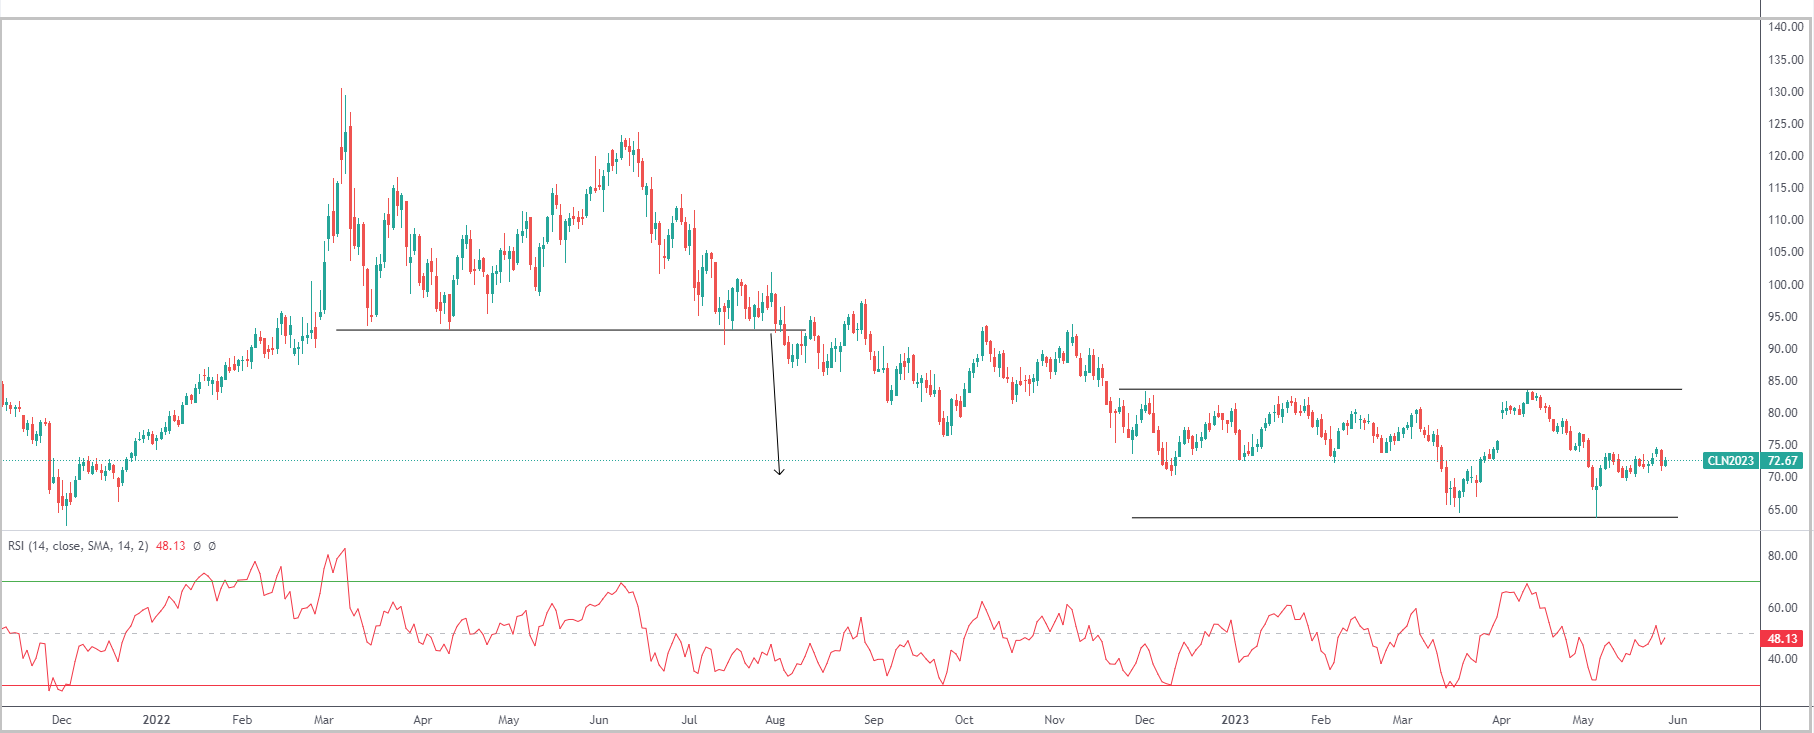Click the 110.00 price scale label
1814x733 pixels.
pos(1786,220)
